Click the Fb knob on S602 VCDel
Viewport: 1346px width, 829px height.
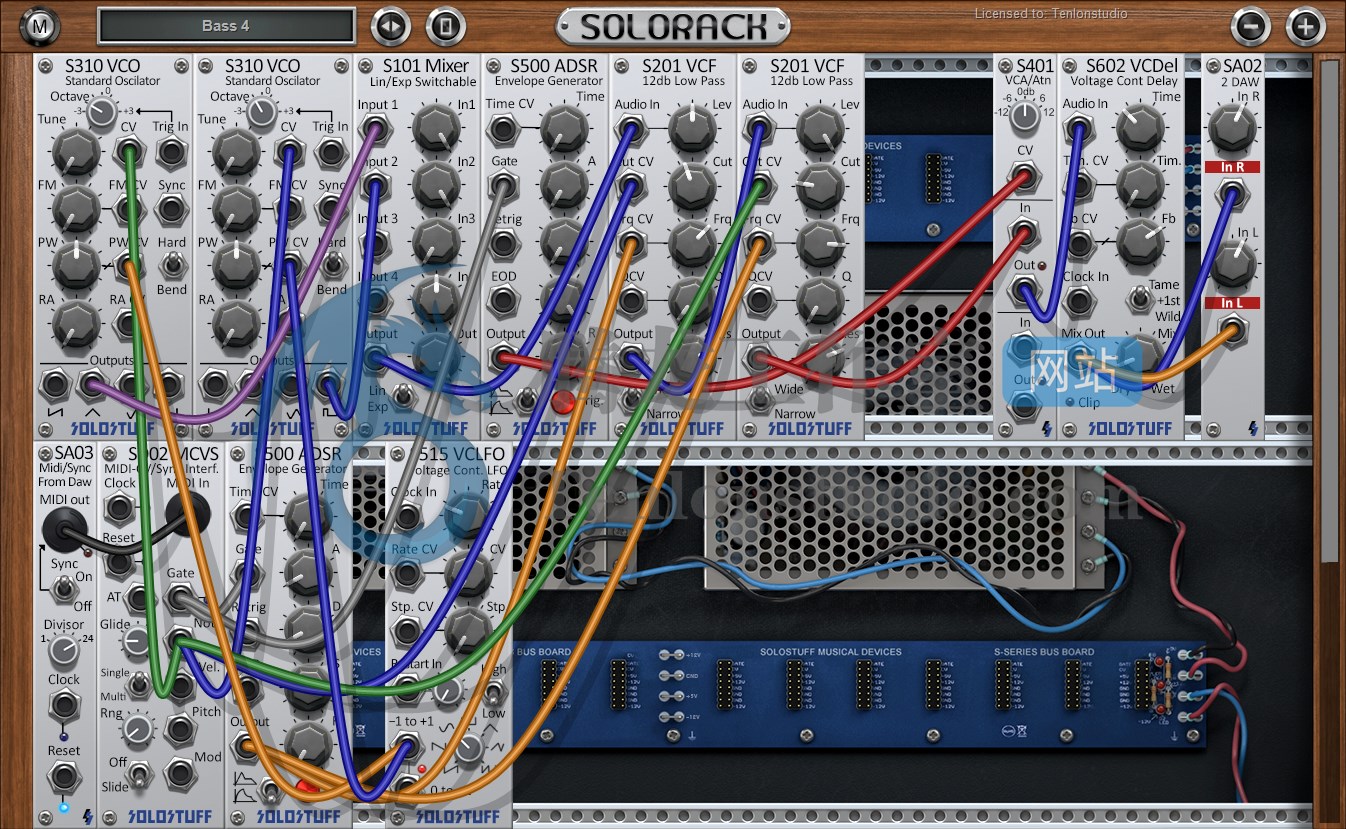pos(1140,240)
